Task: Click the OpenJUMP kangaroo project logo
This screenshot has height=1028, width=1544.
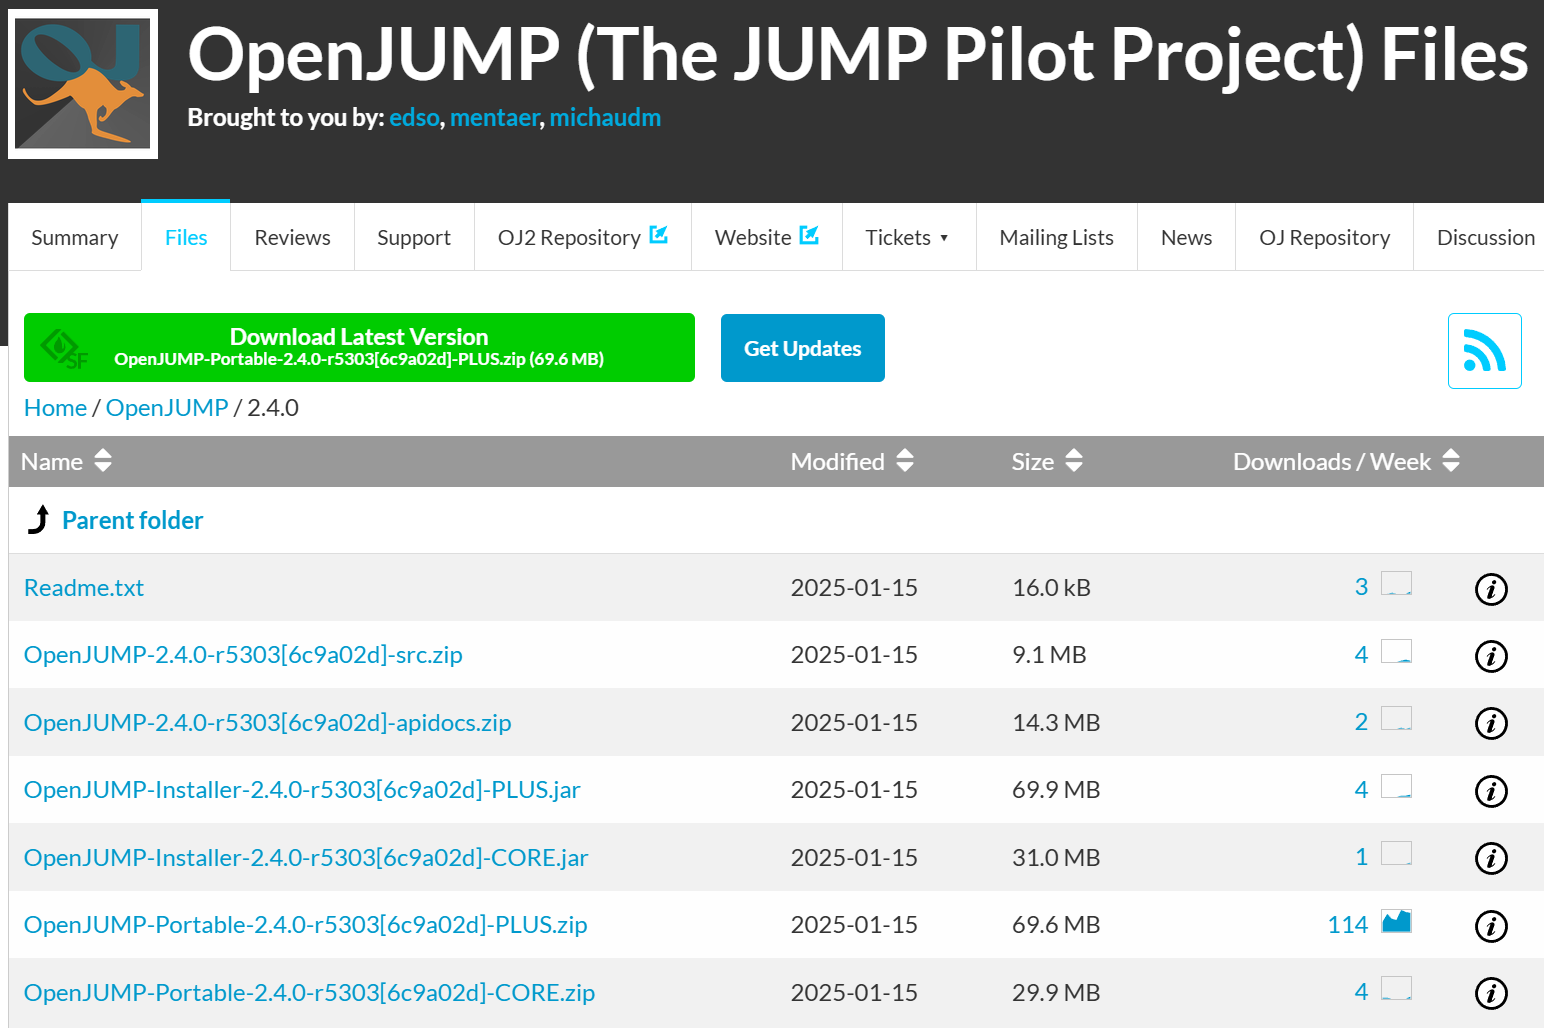Action: click(x=83, y=84)
